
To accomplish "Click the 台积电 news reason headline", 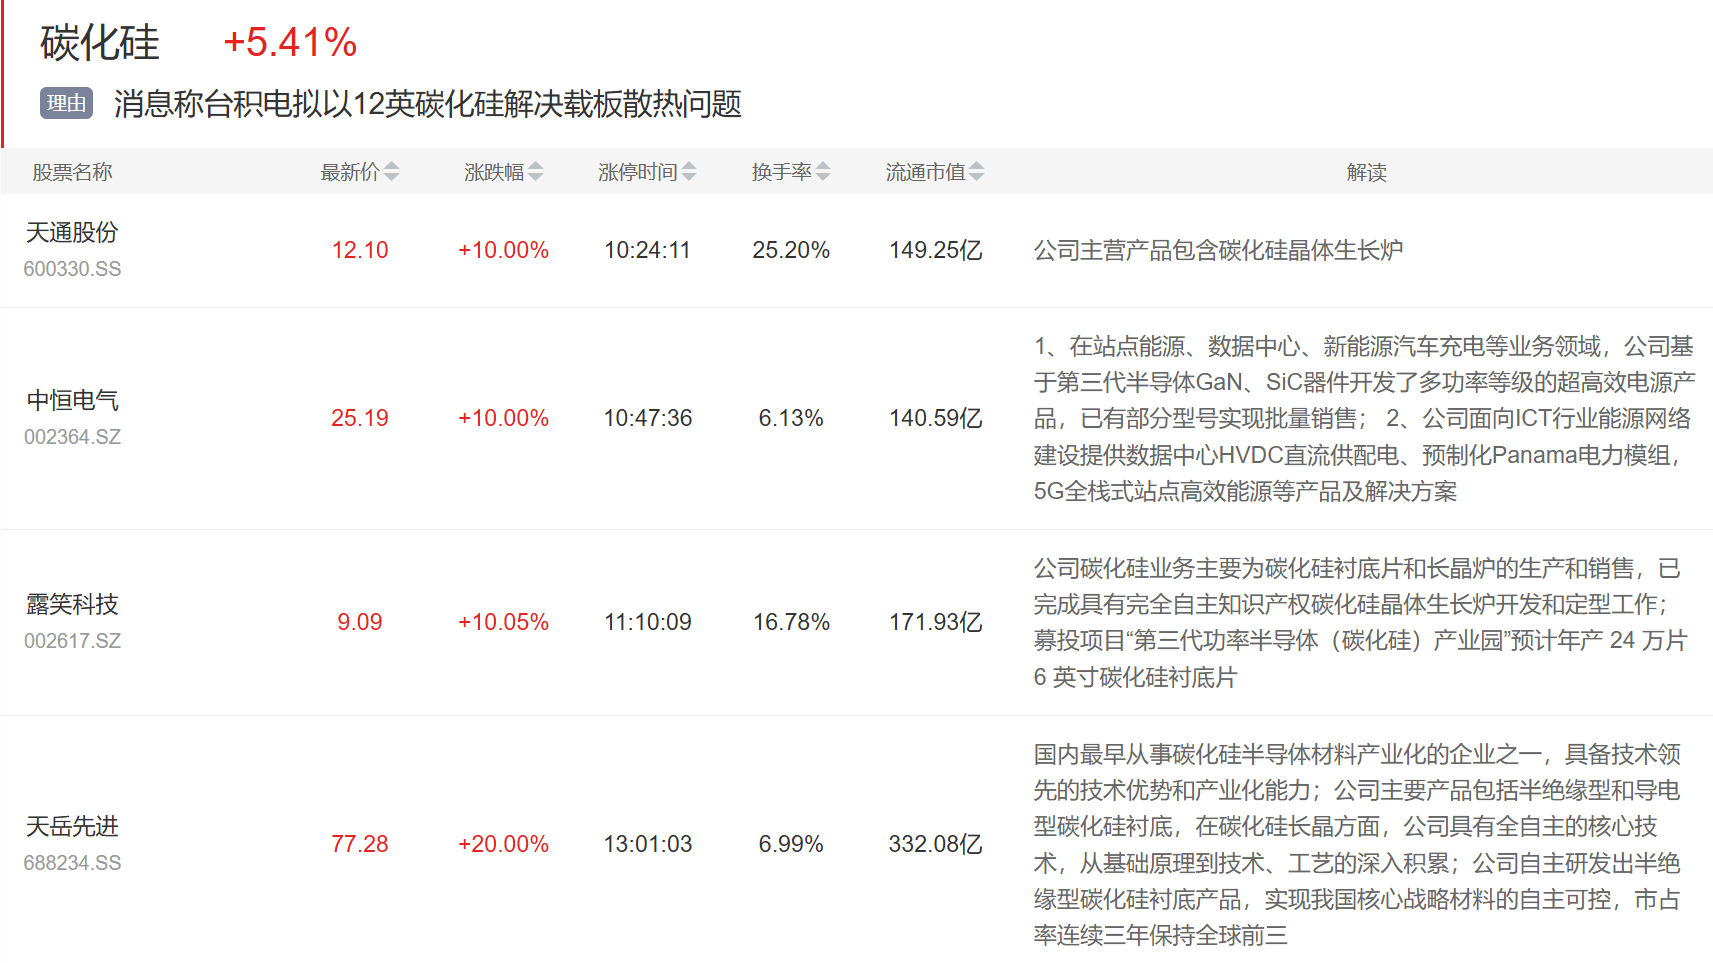I will tap(427, 104).
